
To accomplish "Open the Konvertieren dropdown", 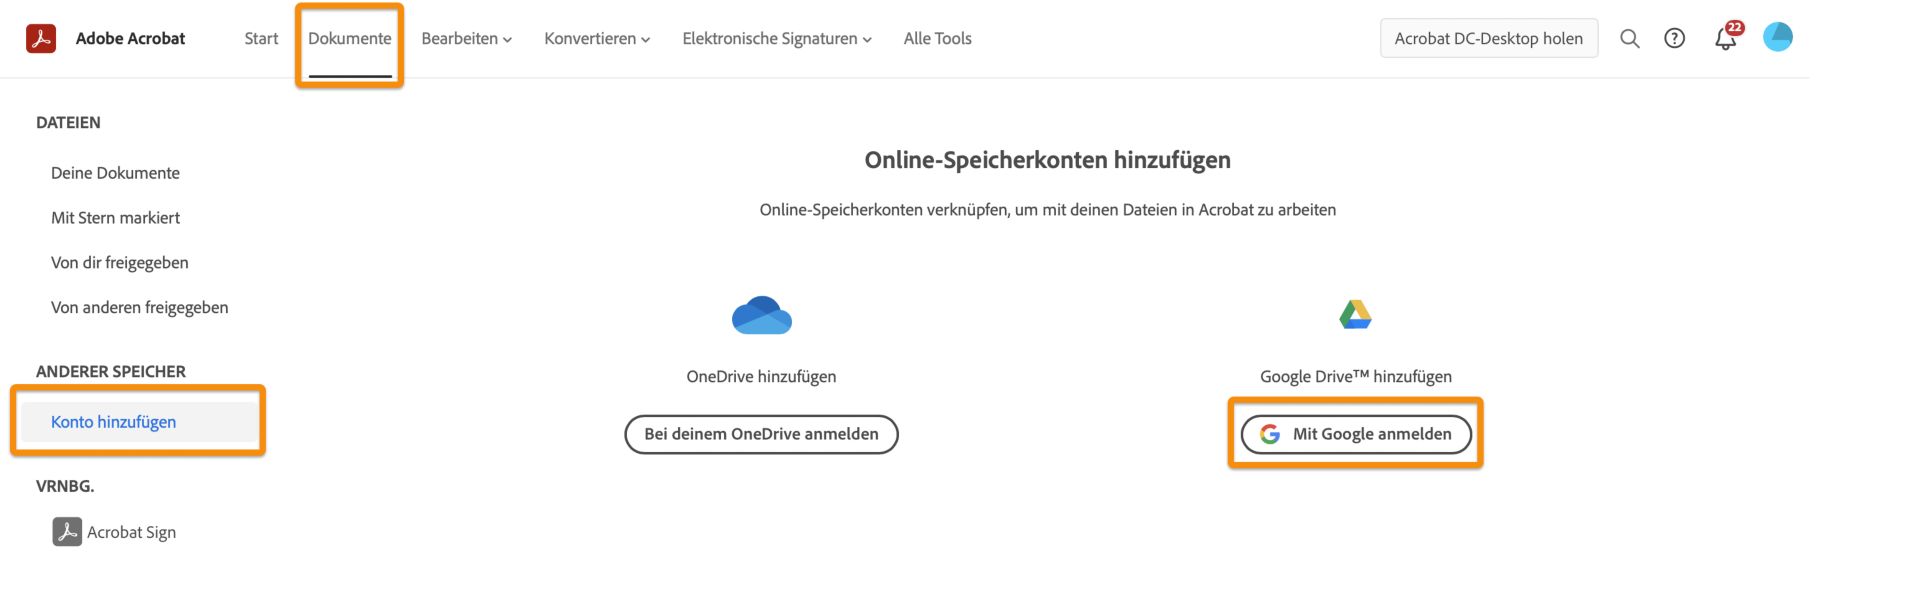I will (596, 38).
